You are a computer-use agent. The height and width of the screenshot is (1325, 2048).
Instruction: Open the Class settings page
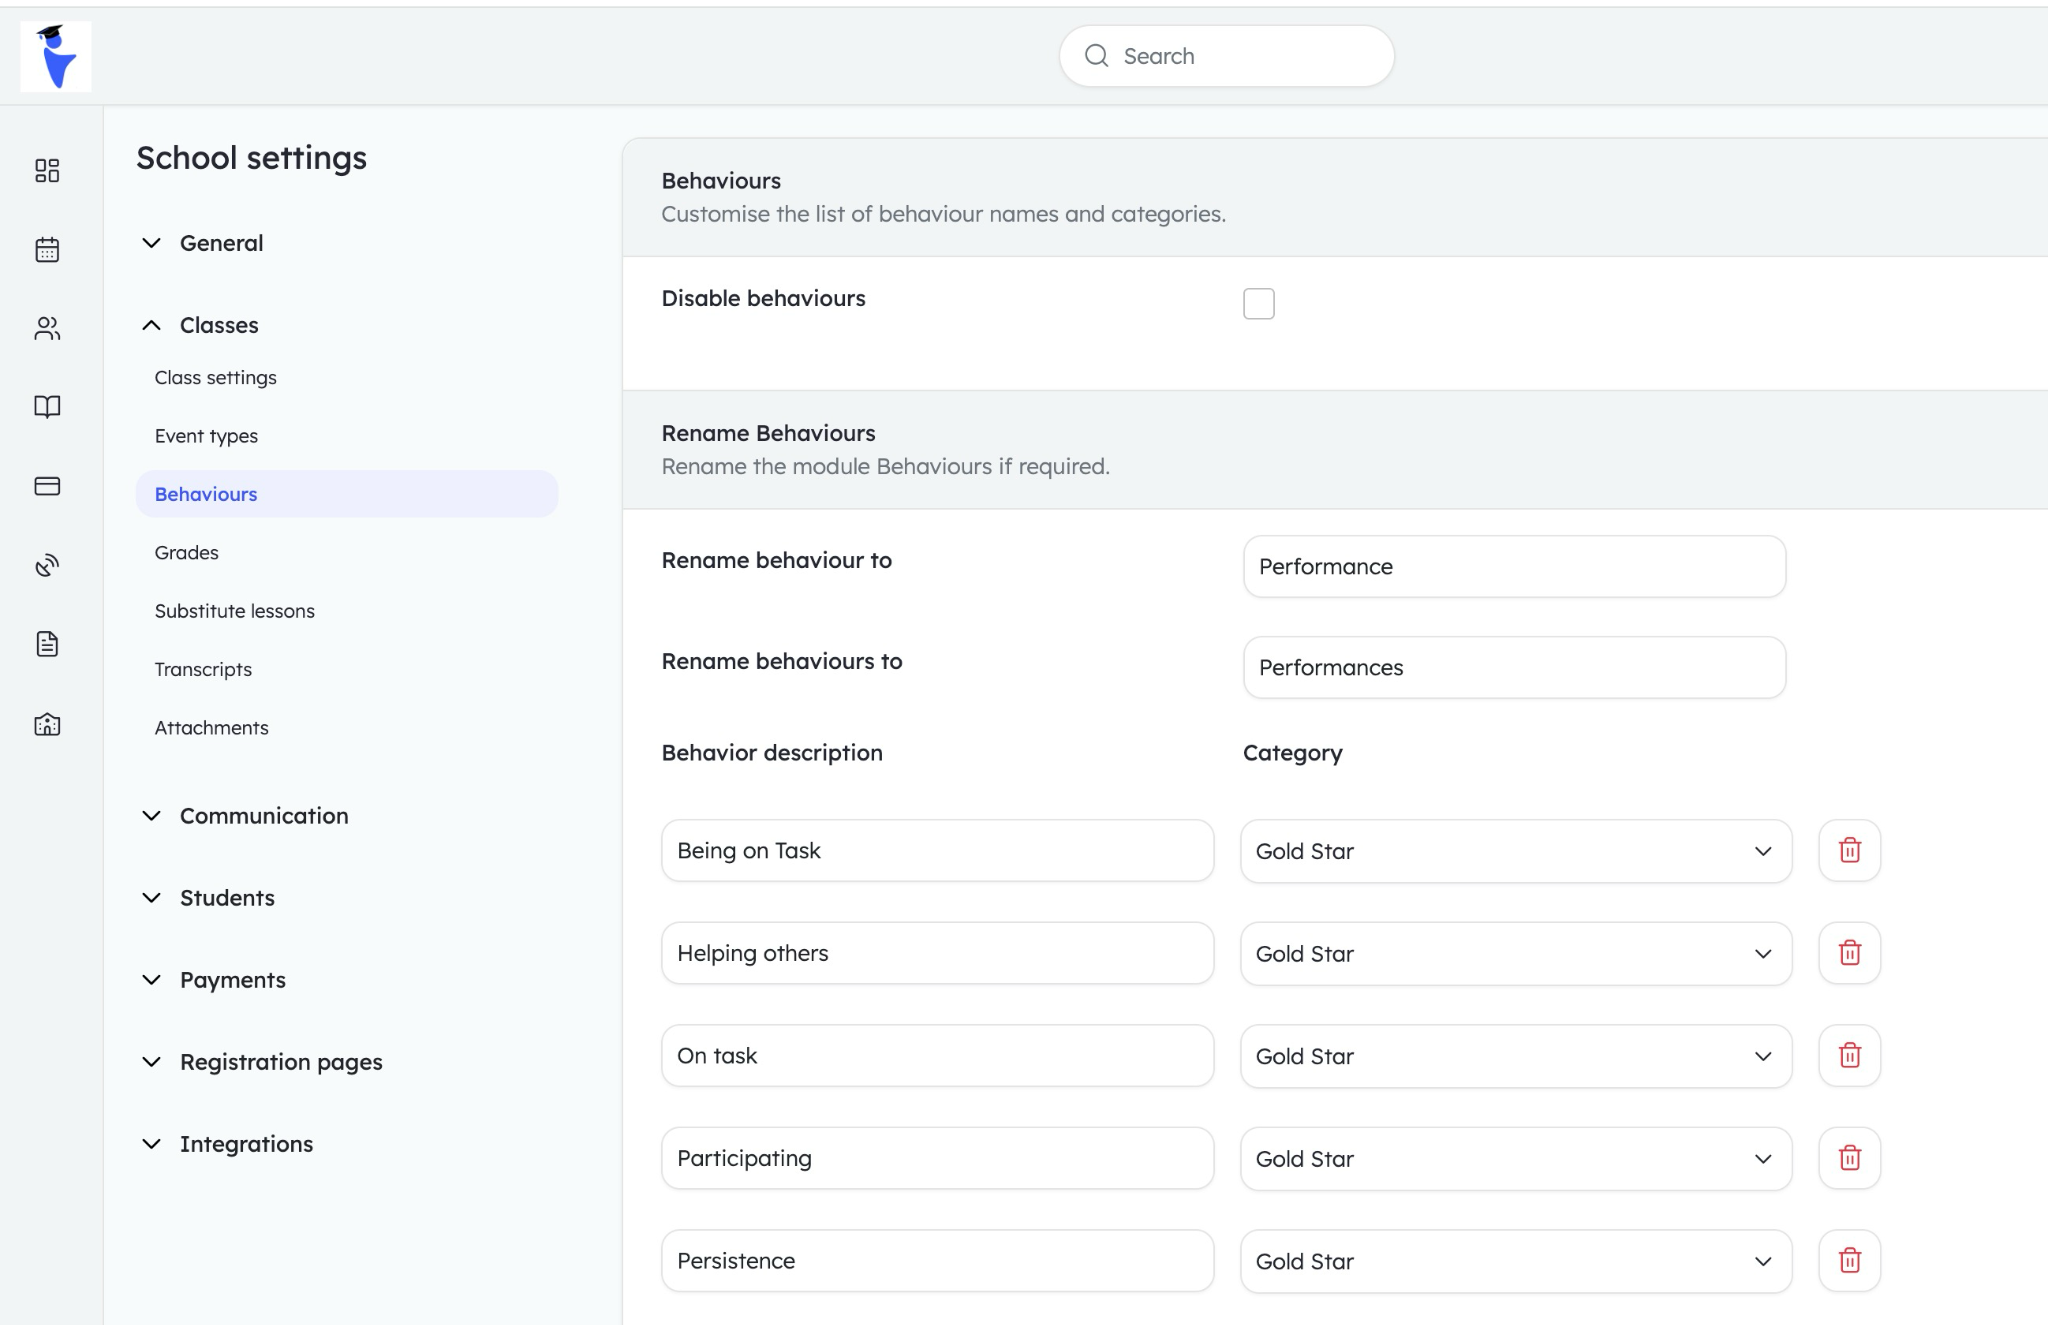point(215,377)
